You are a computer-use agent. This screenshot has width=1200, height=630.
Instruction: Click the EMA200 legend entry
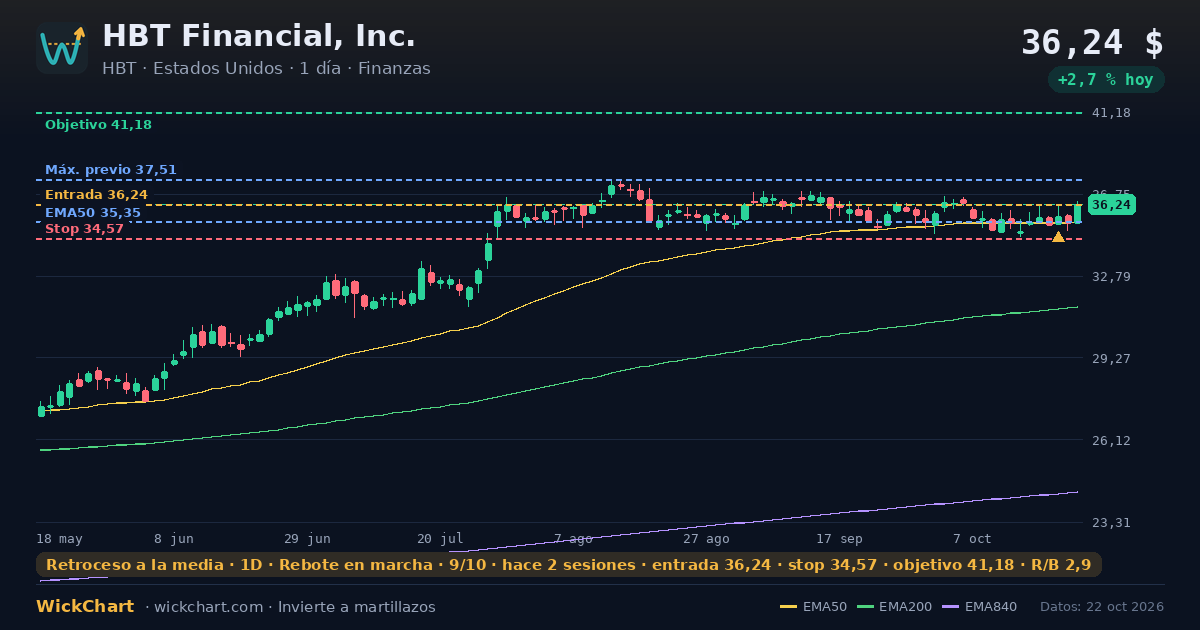click(895, 607)
